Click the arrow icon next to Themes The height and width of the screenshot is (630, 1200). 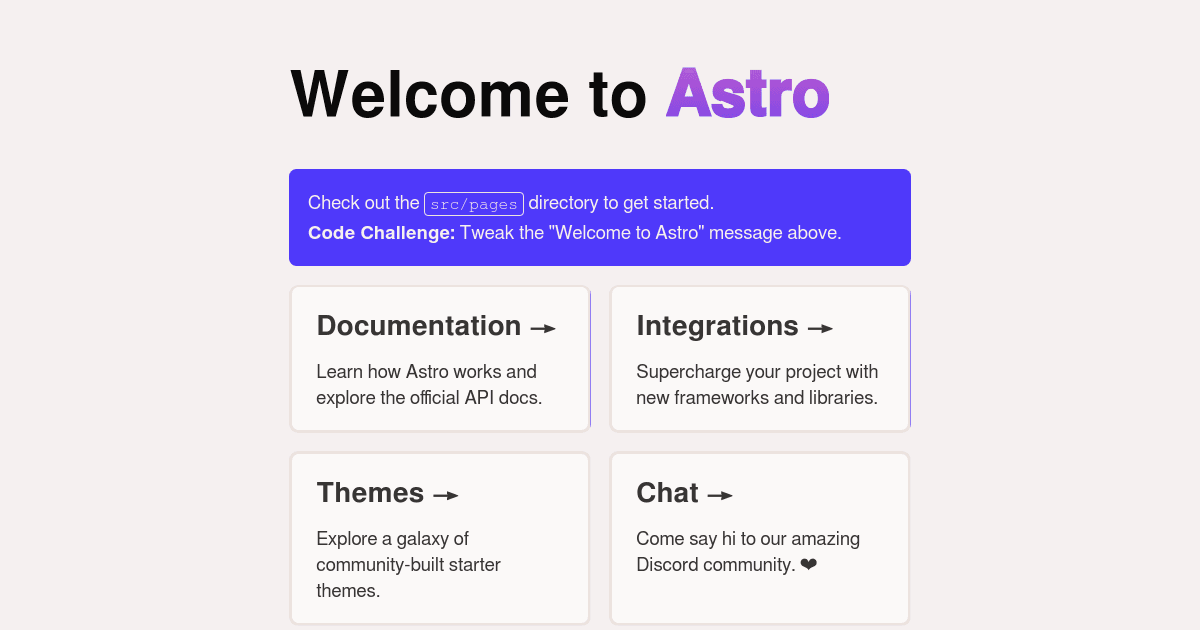tap(446, 495)
